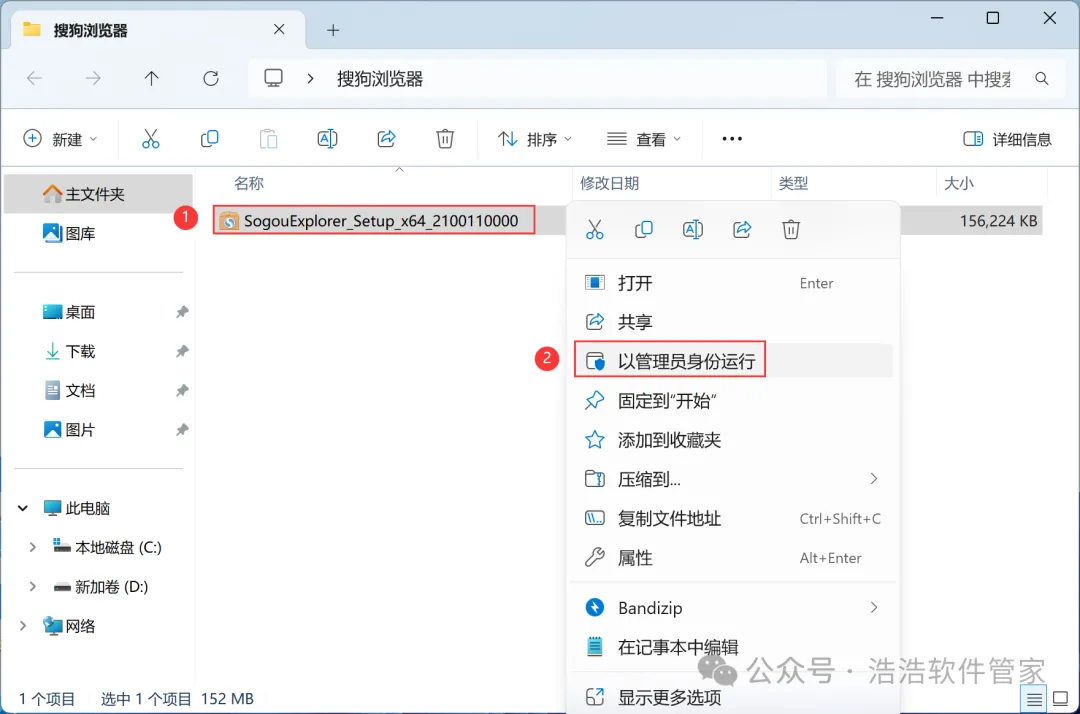Unpin 桌面 from quick access
Viewport: 1080px width, 714px height.
point(182,312)
